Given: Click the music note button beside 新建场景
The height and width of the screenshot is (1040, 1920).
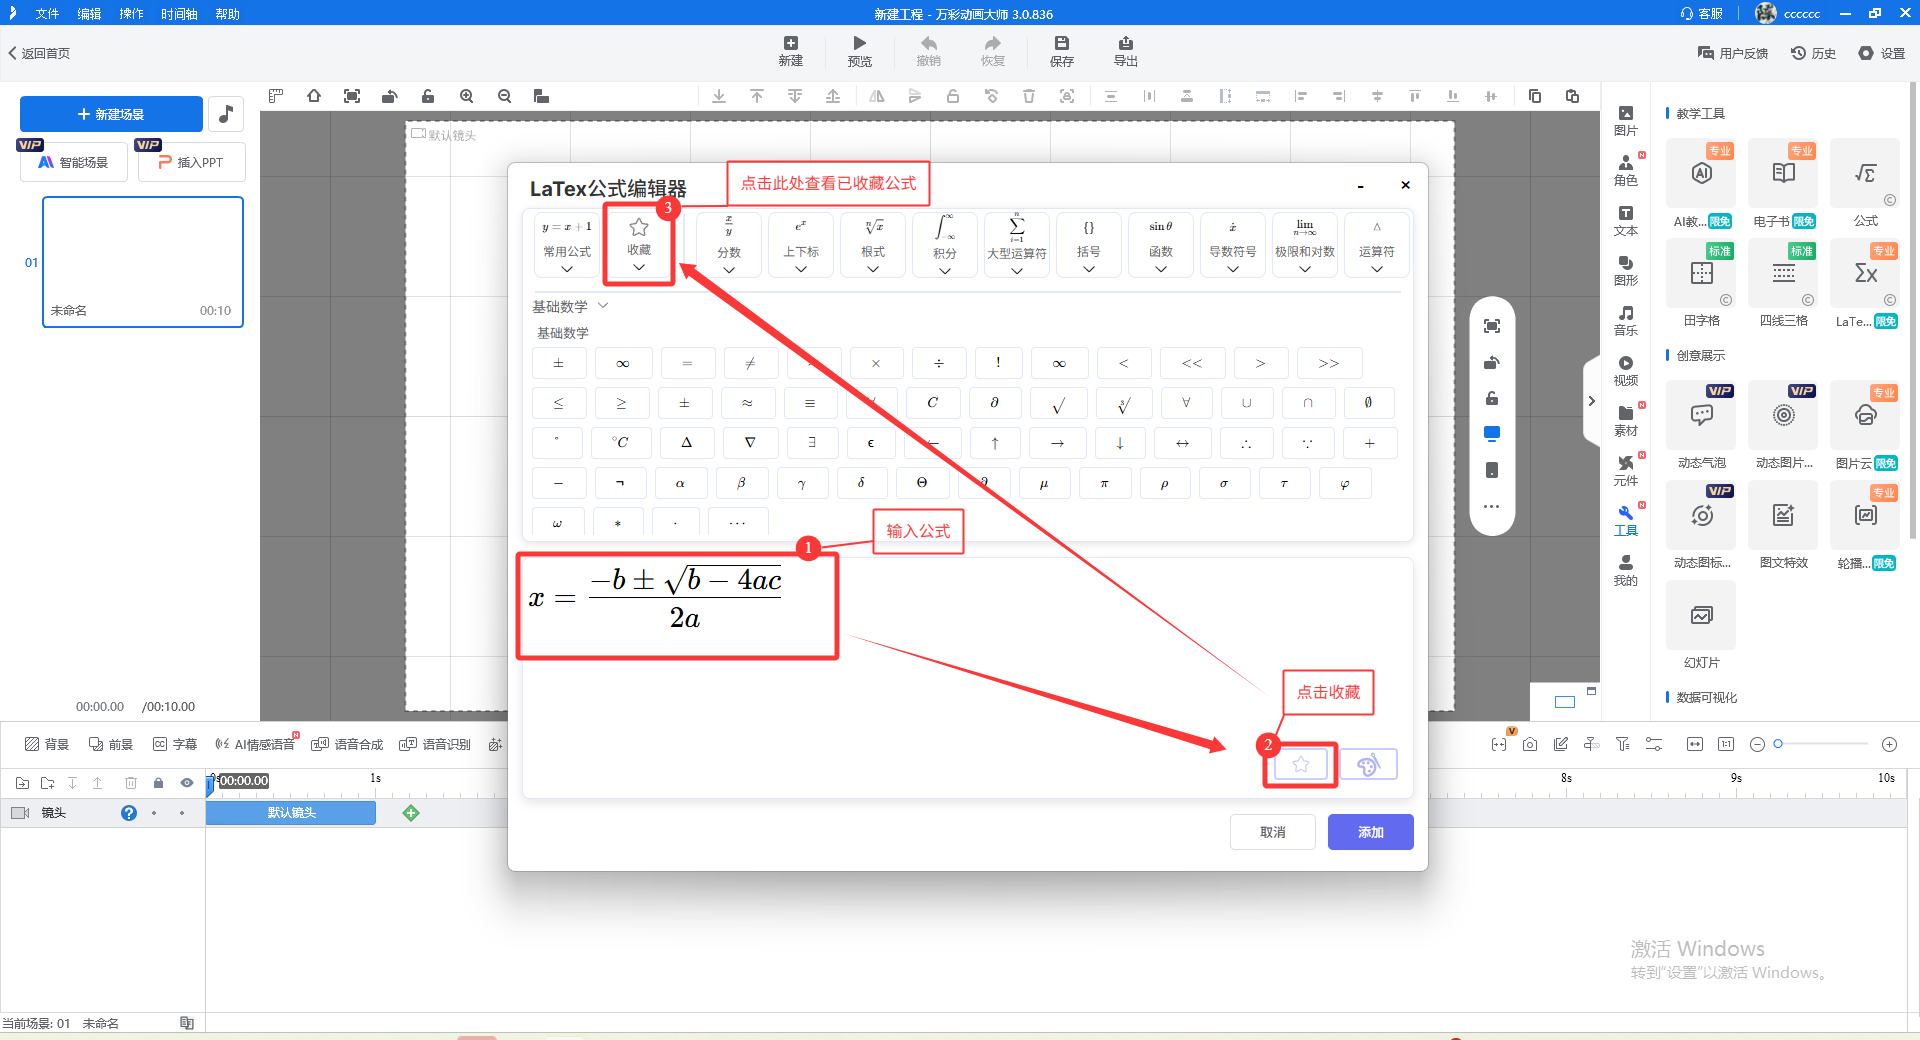Looking at the screenshot, I should pos(226,114).
